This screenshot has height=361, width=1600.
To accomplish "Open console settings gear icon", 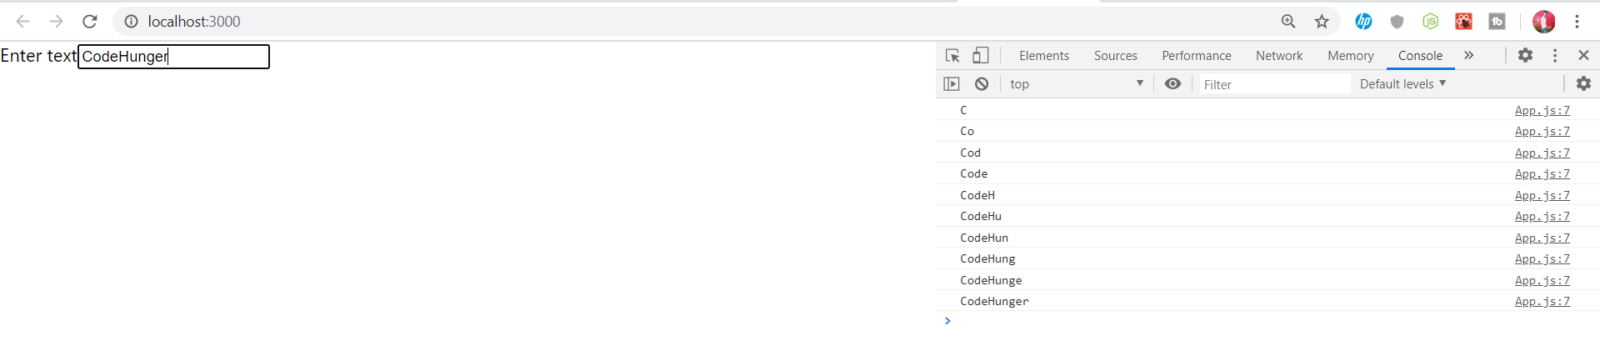I will tap(1584, 84).
